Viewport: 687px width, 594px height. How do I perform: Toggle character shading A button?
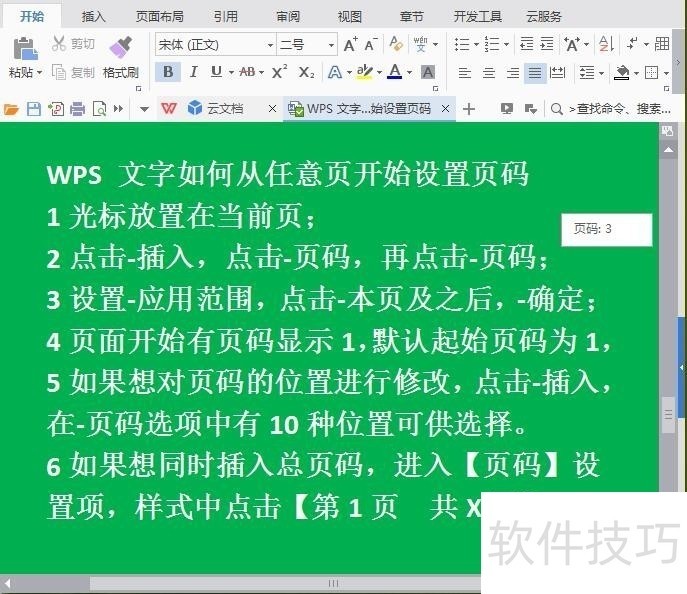coord(428,72)
